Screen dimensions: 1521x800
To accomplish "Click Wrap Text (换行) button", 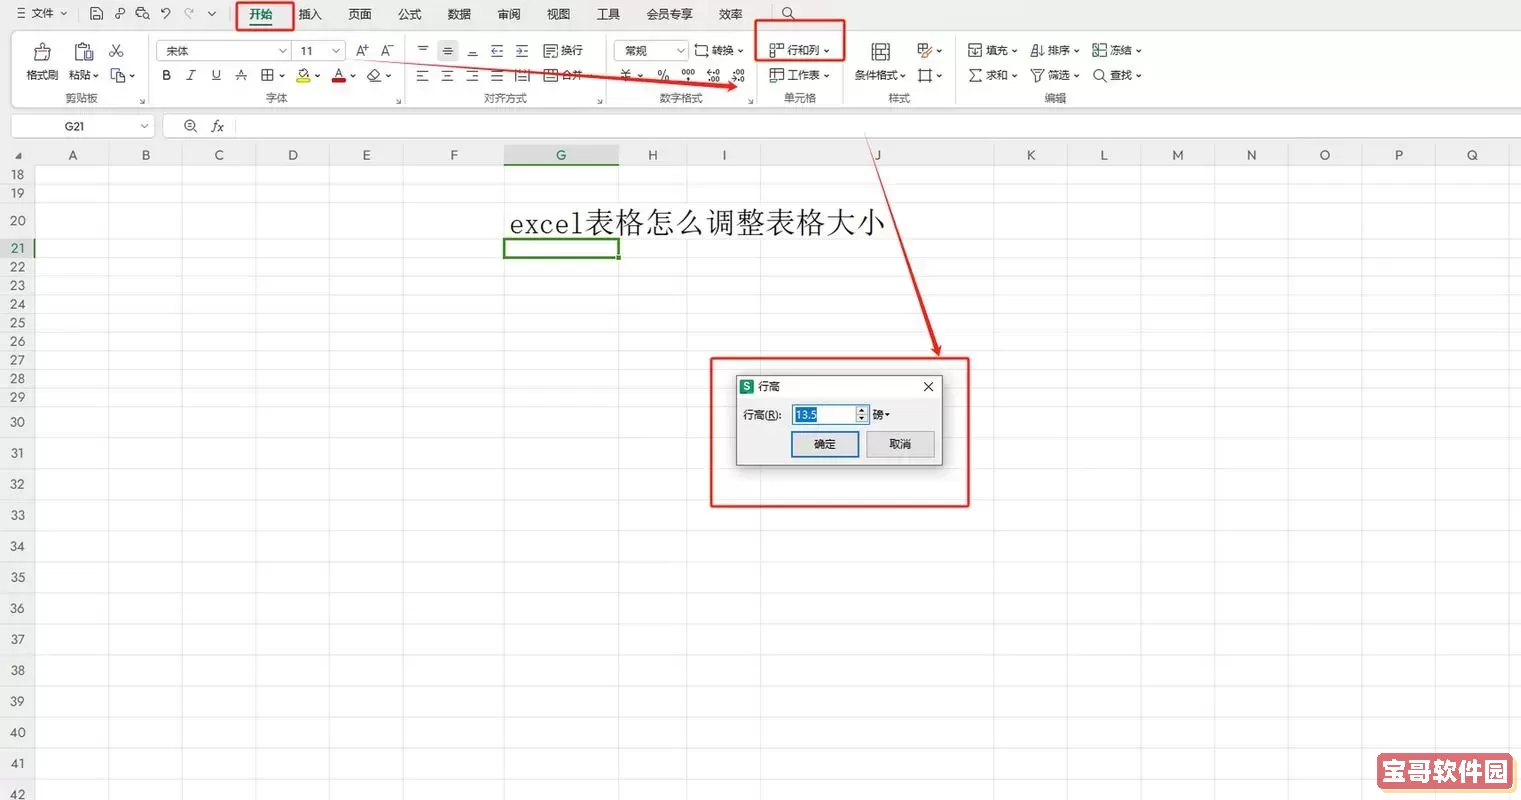I will pos(563,50).
